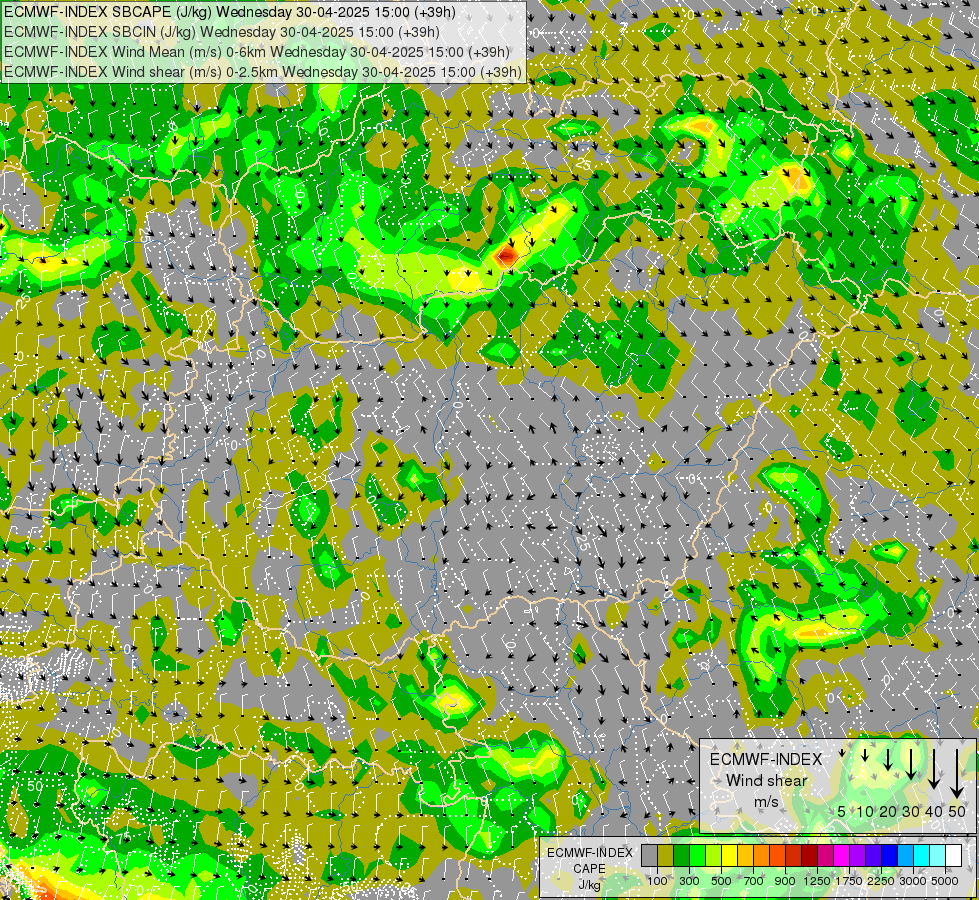Click the 700 label on the CAPE scale

(754, 881)
